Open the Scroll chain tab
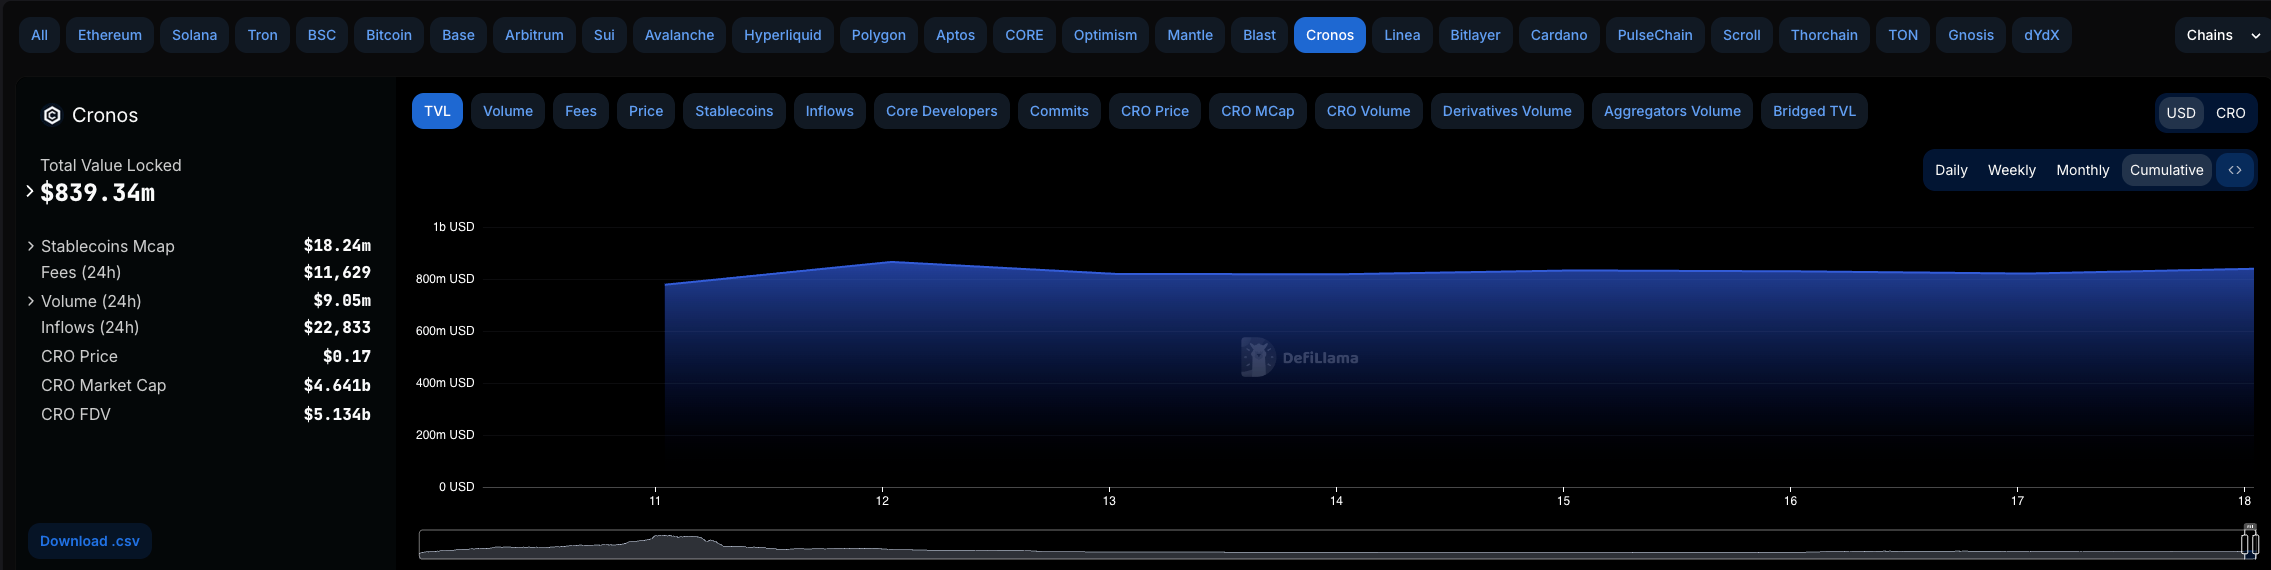 1742,35
